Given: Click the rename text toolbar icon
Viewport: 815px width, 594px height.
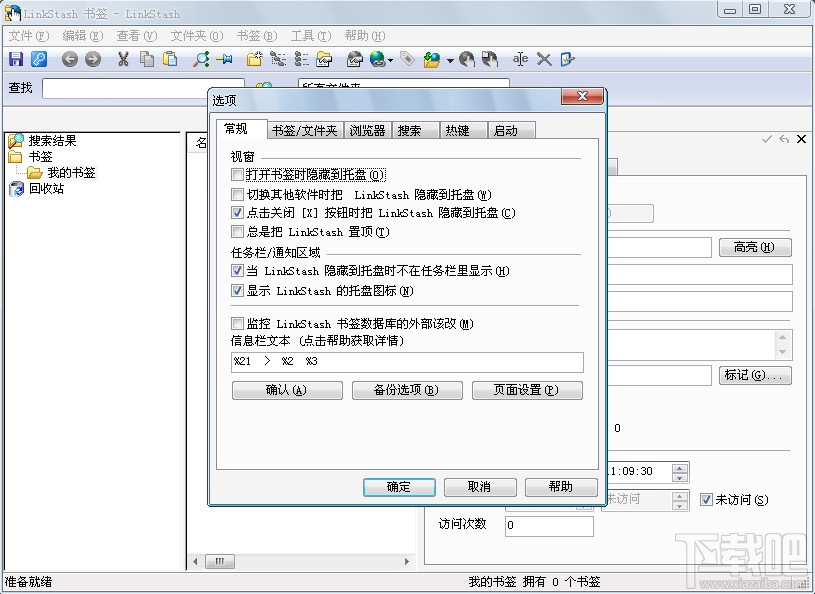Looking at the screenshot, I should click(518, 58).
